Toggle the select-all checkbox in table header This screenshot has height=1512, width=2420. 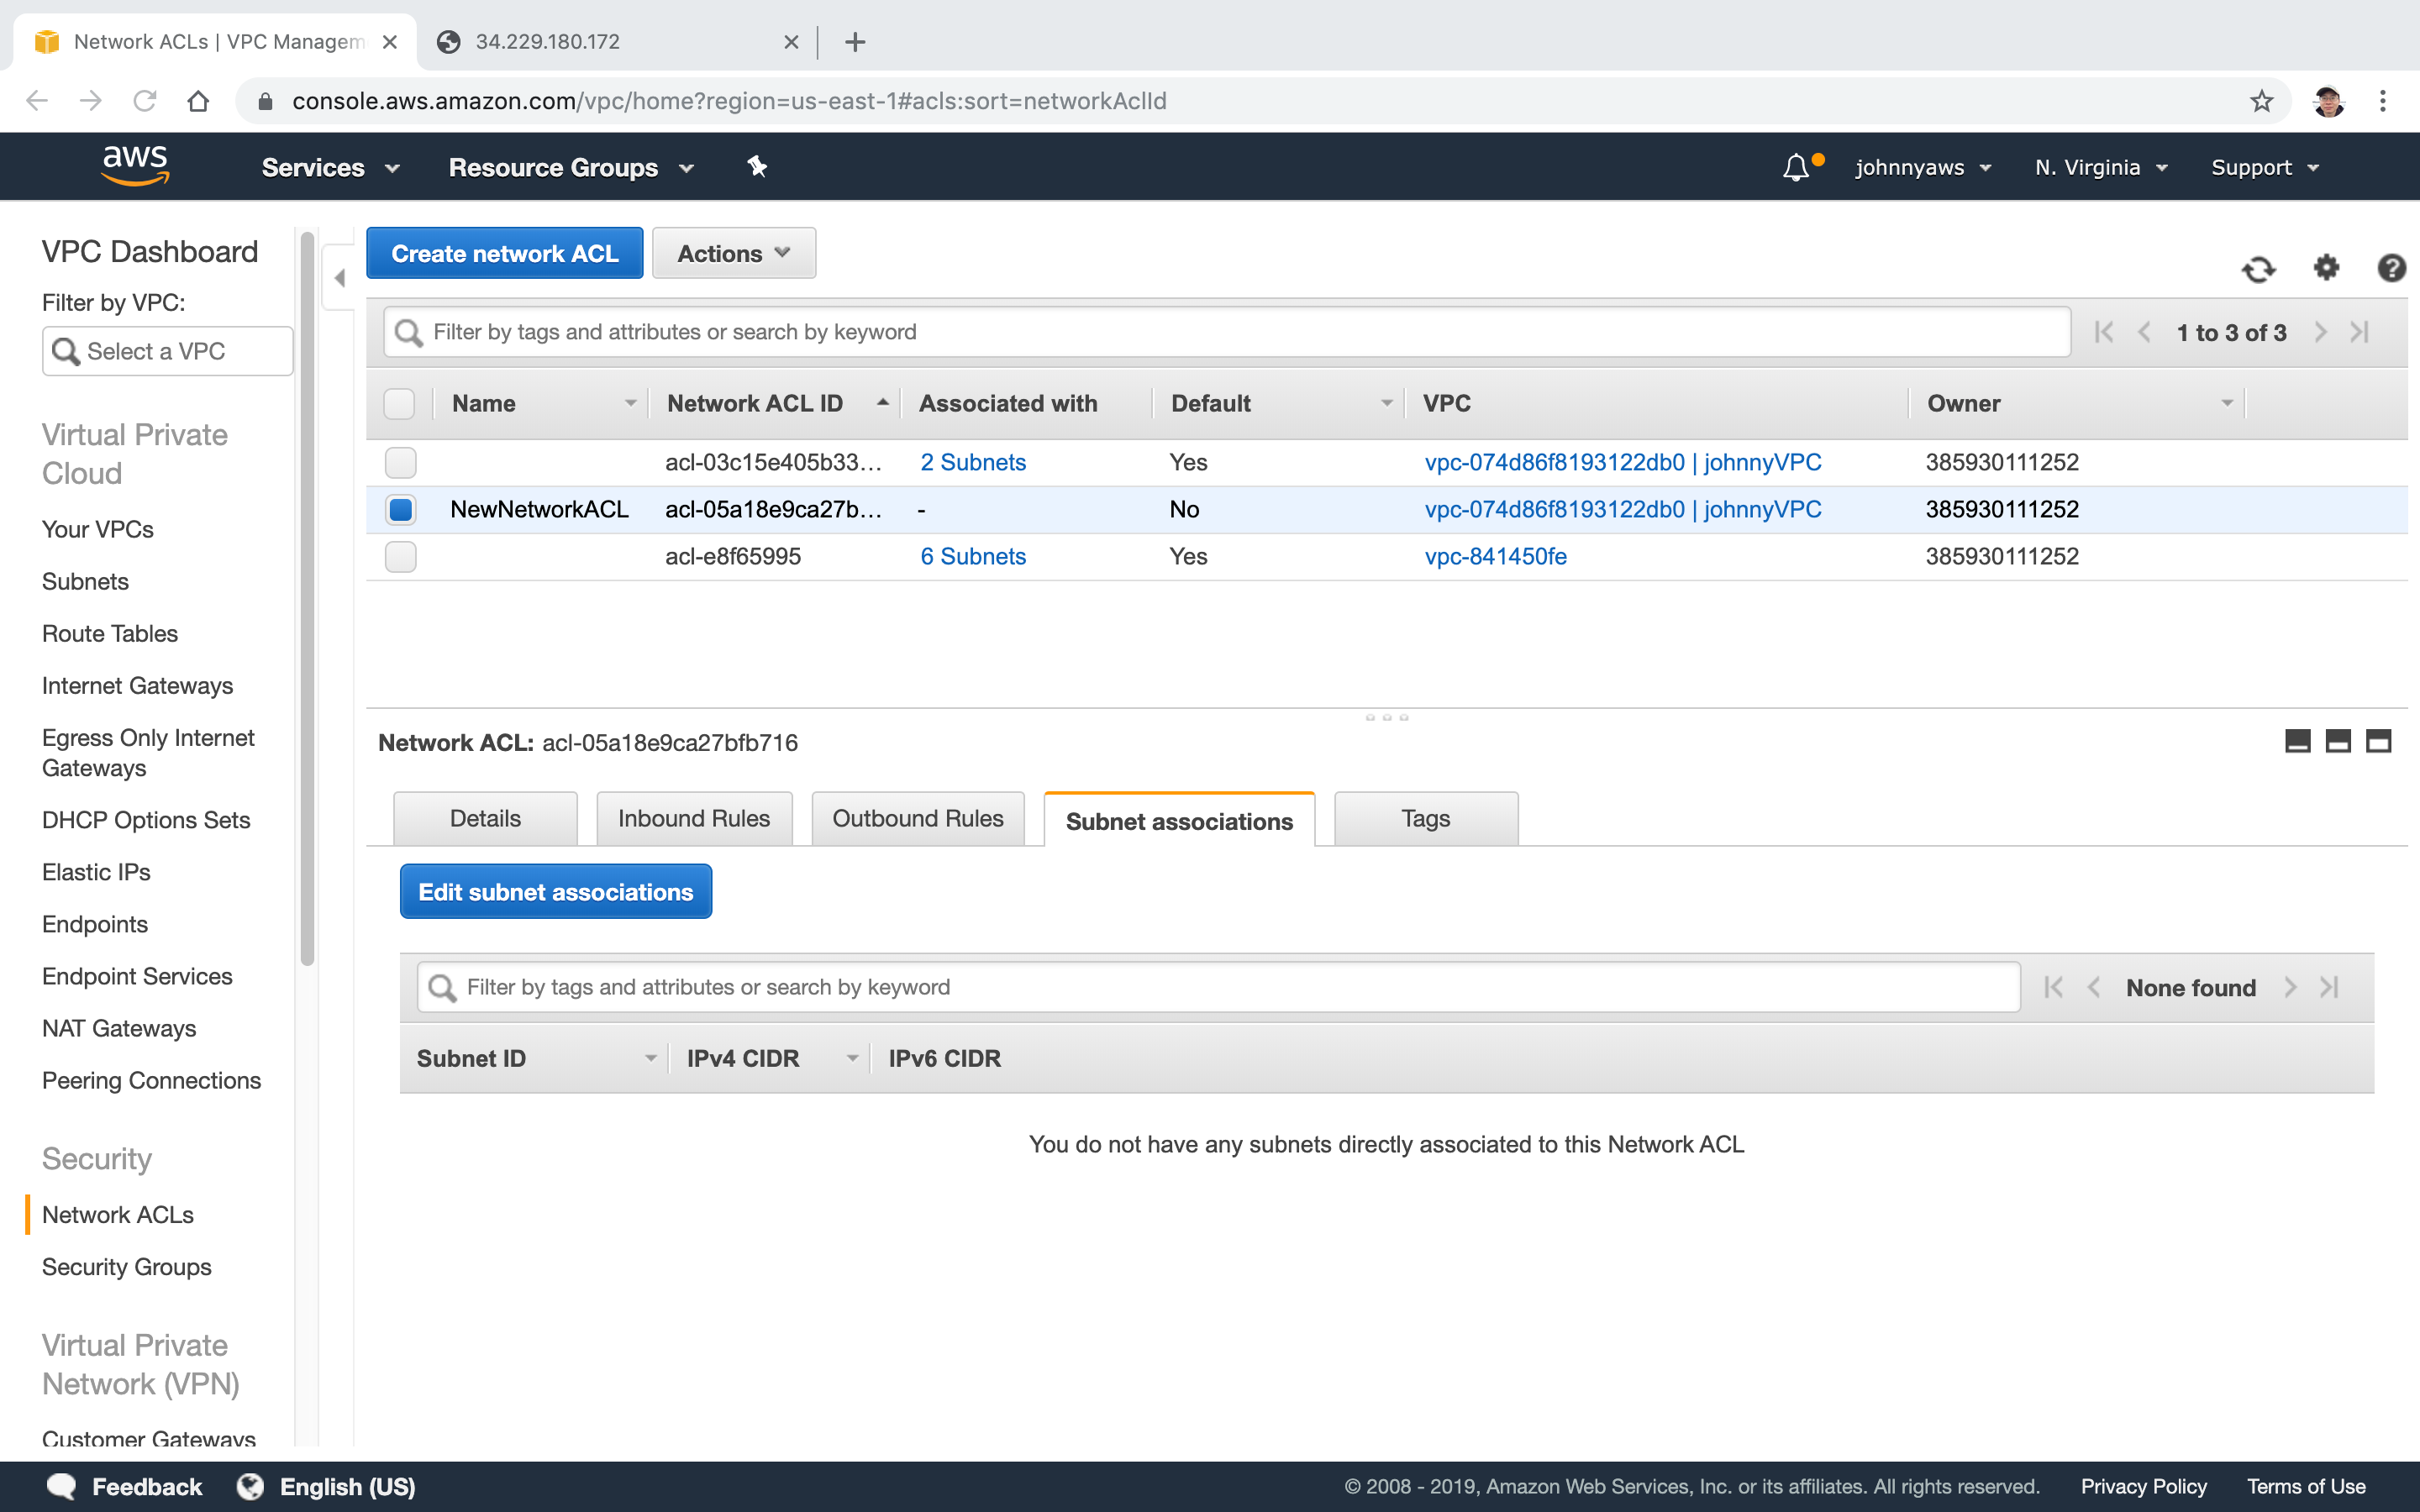[x=399, y=404]
